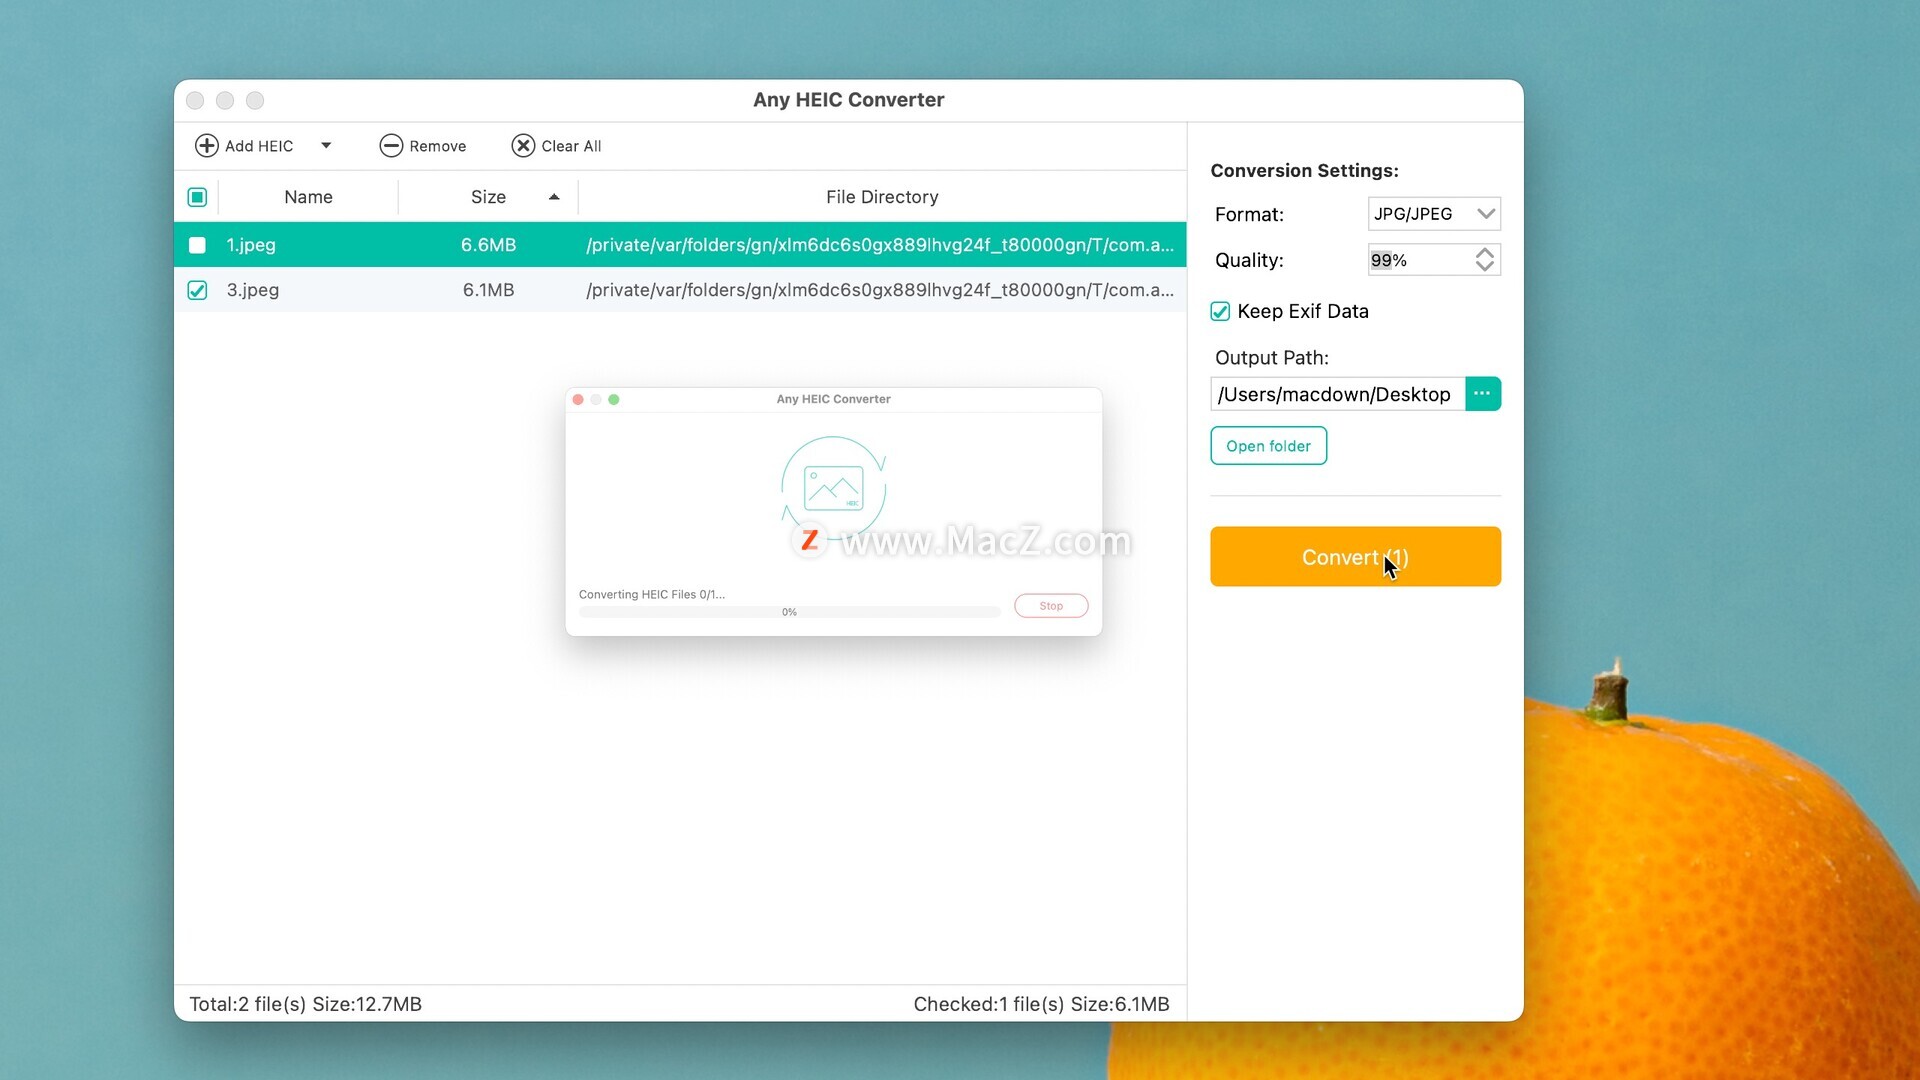This screenshot has height=1080, width=1920.
Task: Click the browse output path ellipsis button
Action: (1483, 394)
